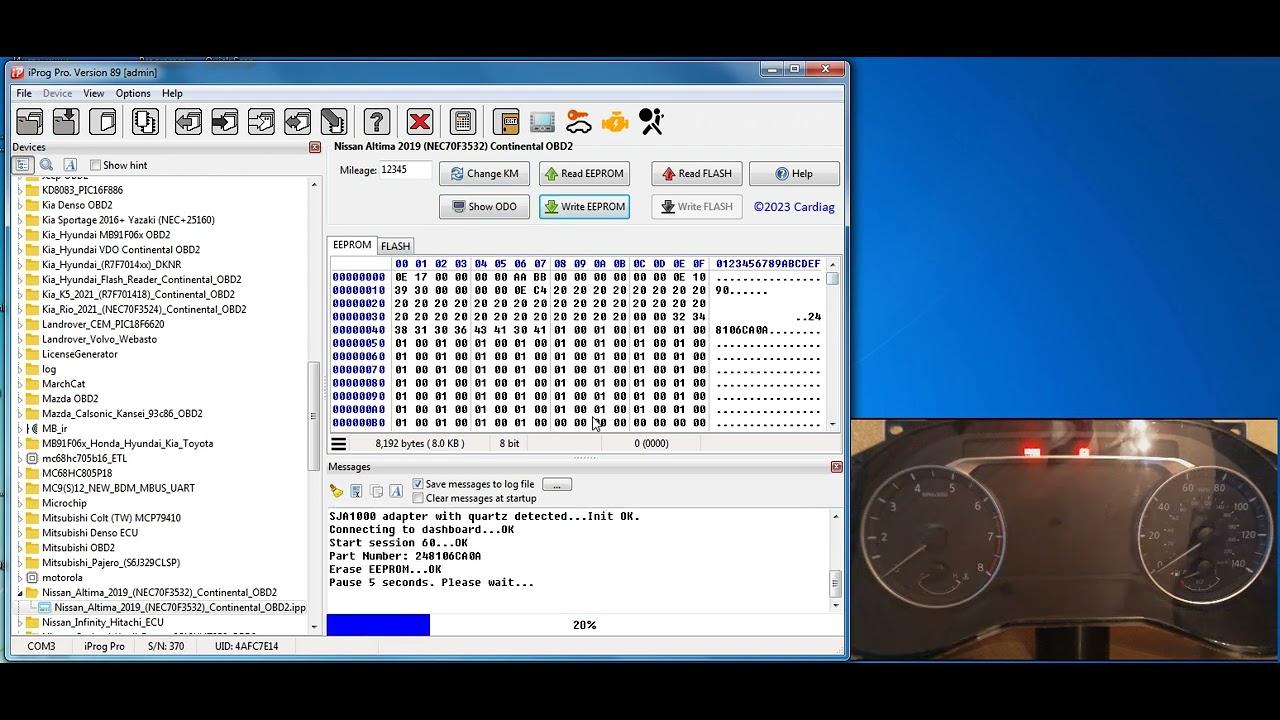Click the chip device toolbar icon

point(145,122)
